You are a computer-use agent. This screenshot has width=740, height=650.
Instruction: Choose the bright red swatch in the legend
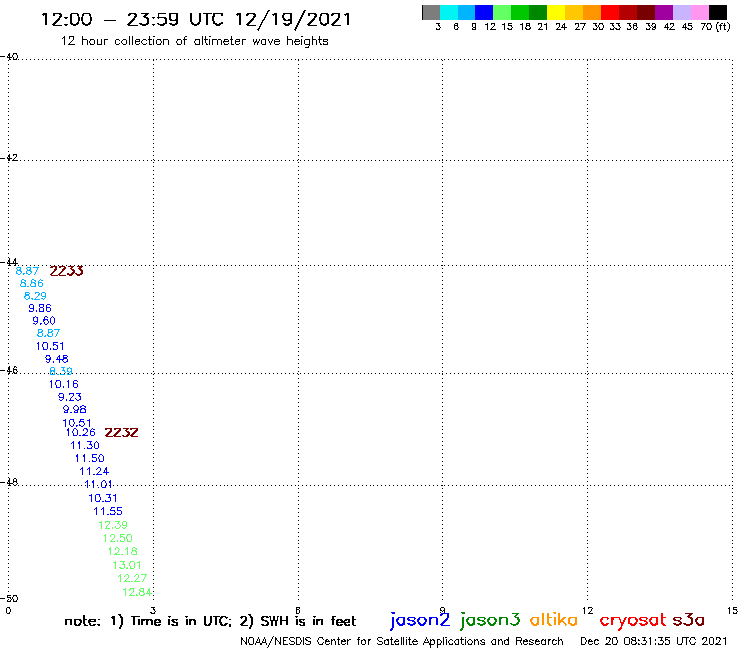click(610, 12)
